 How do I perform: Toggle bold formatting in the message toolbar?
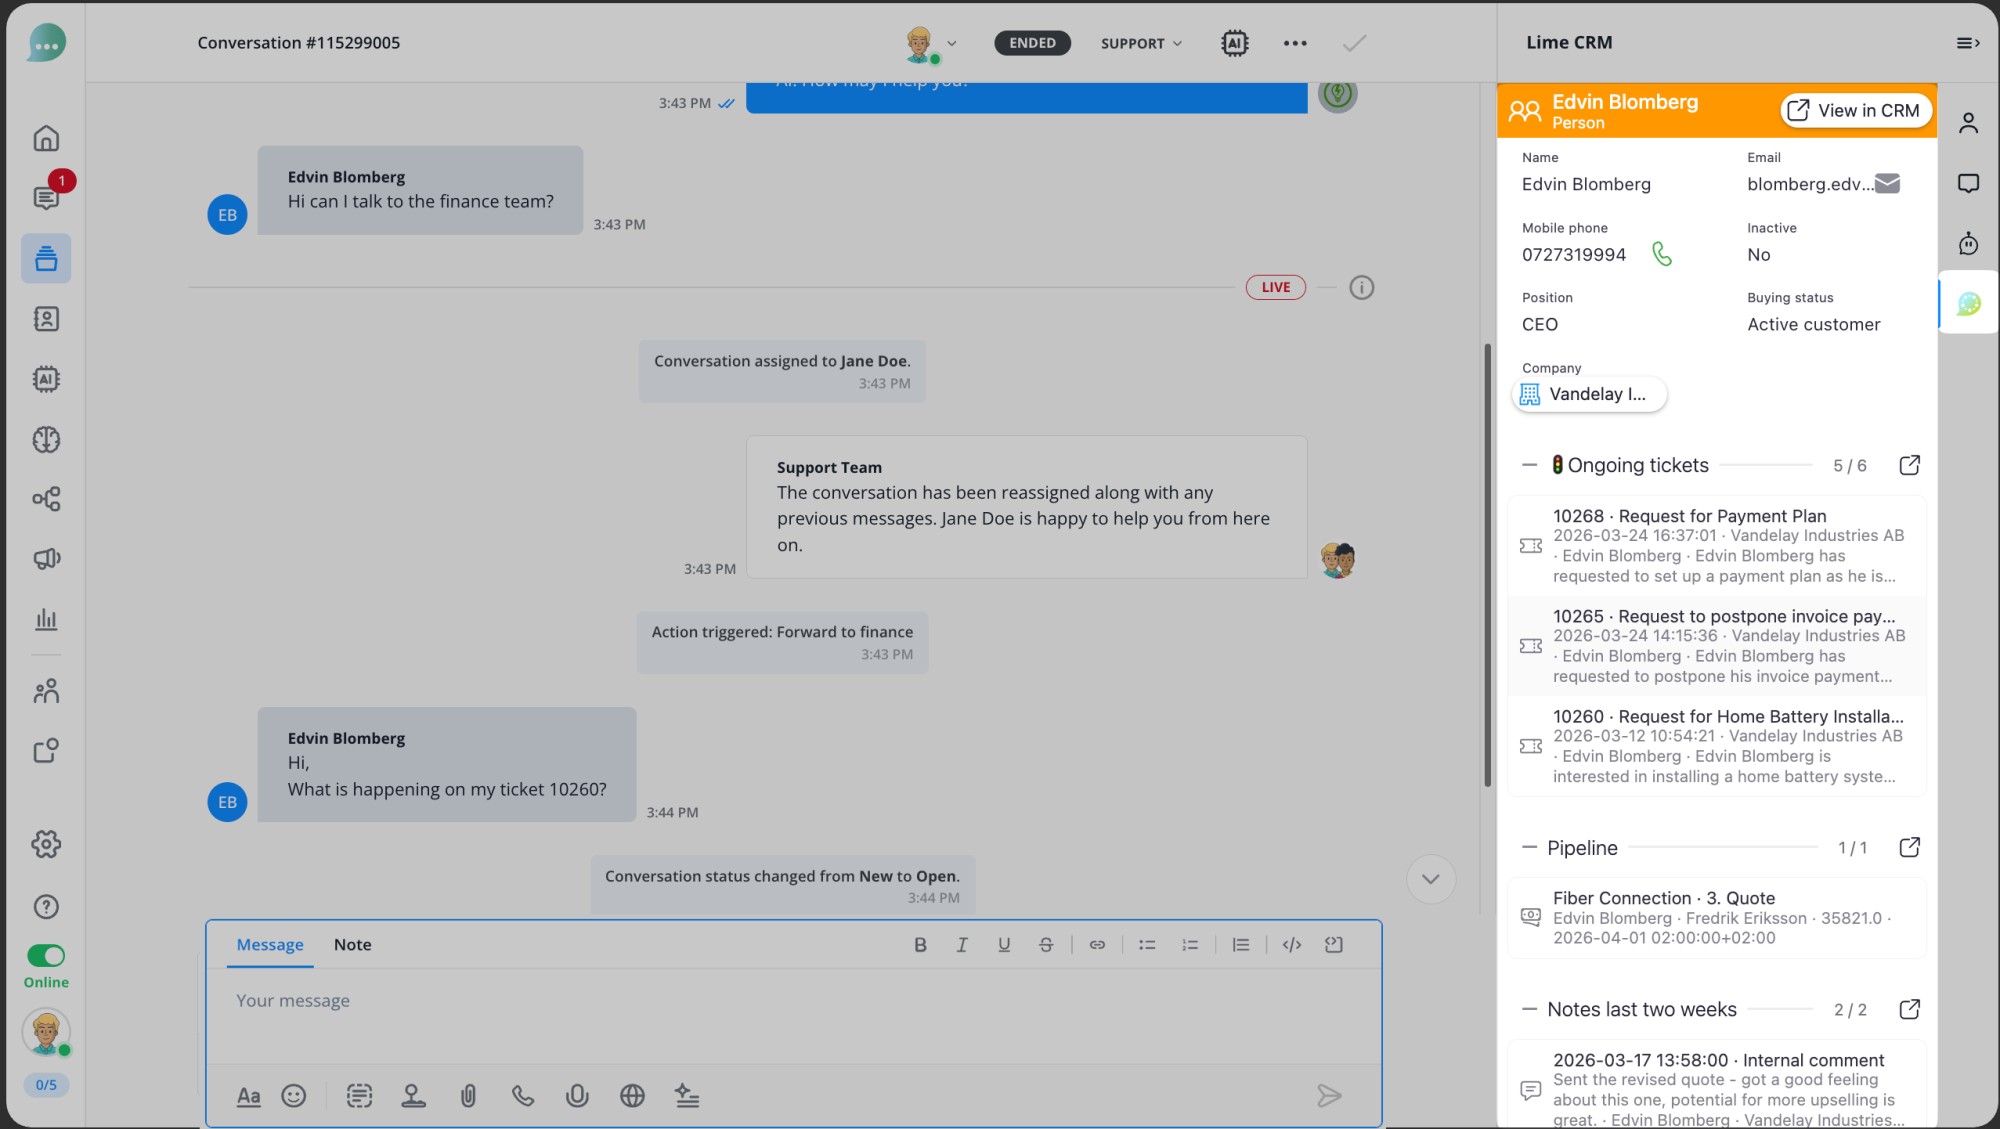(x=920, y=944)
